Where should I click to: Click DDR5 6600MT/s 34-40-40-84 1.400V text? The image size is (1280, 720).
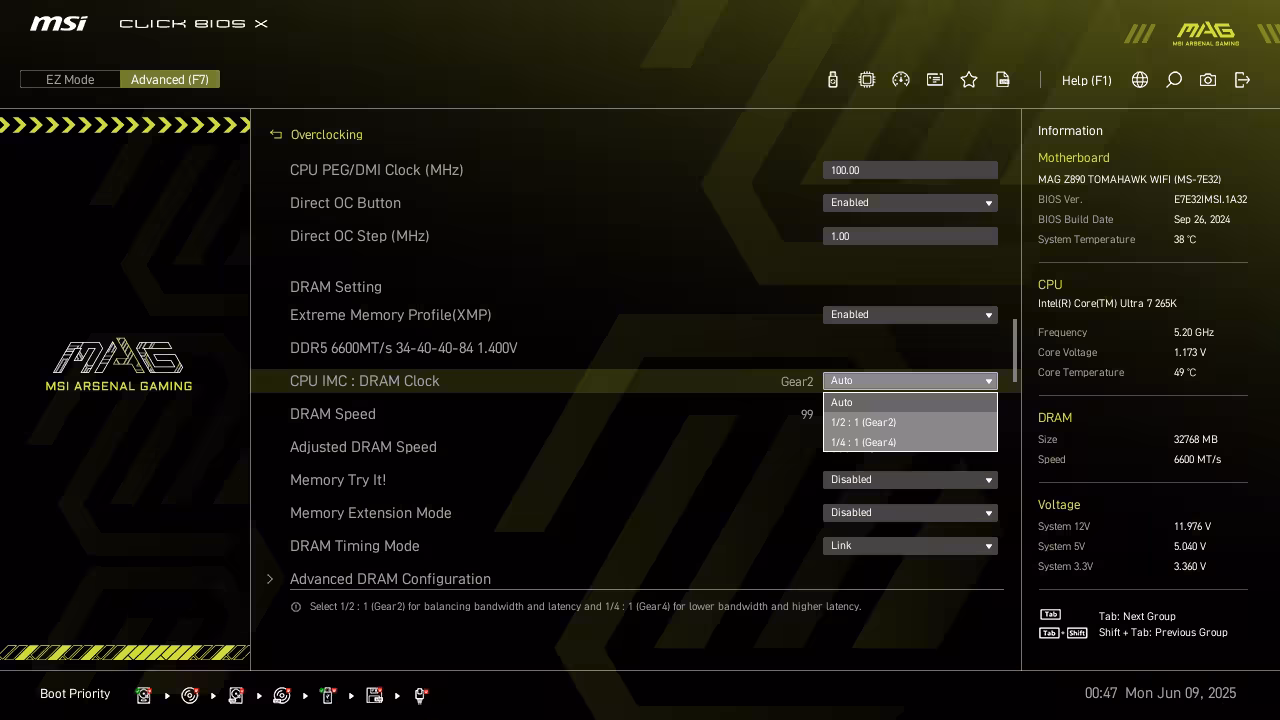(x=404, y=348)
